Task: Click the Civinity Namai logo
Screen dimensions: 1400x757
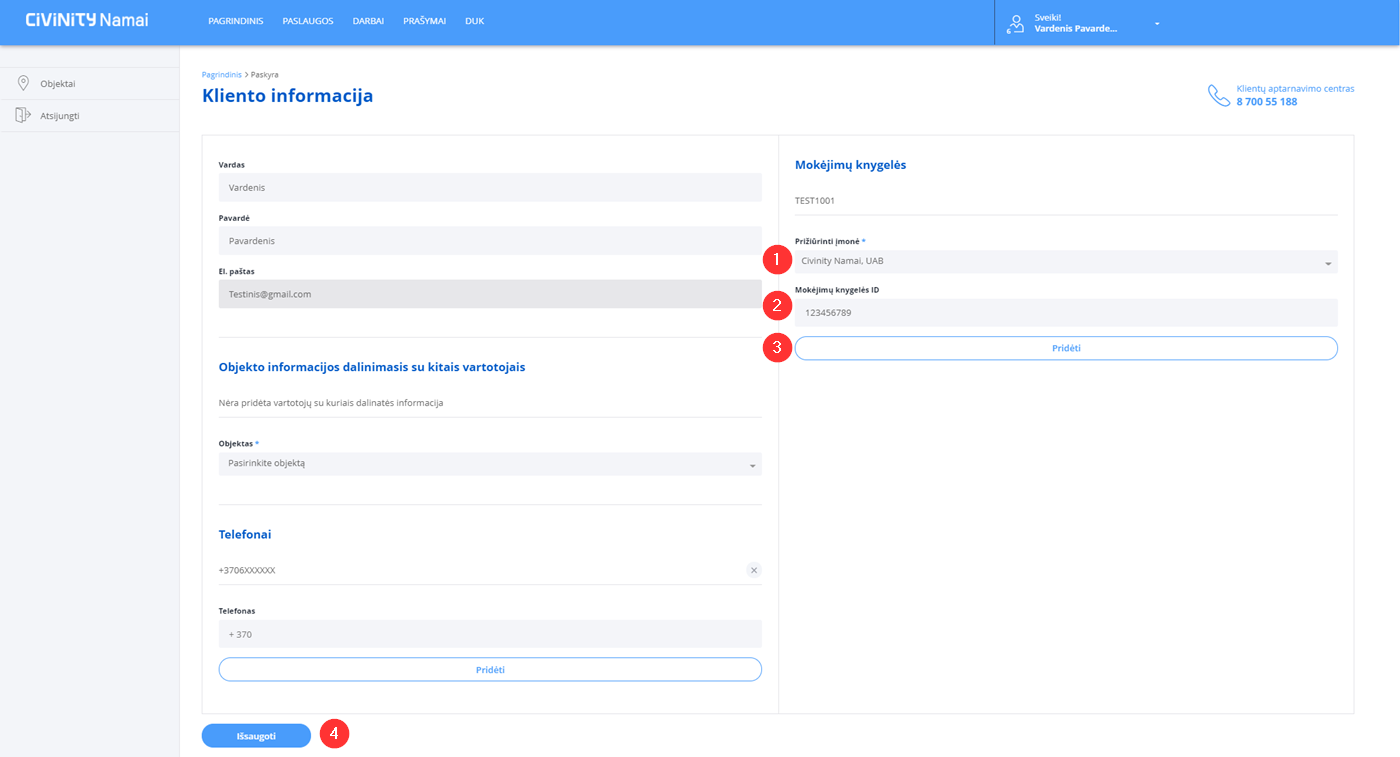Action: coord(86,20)
